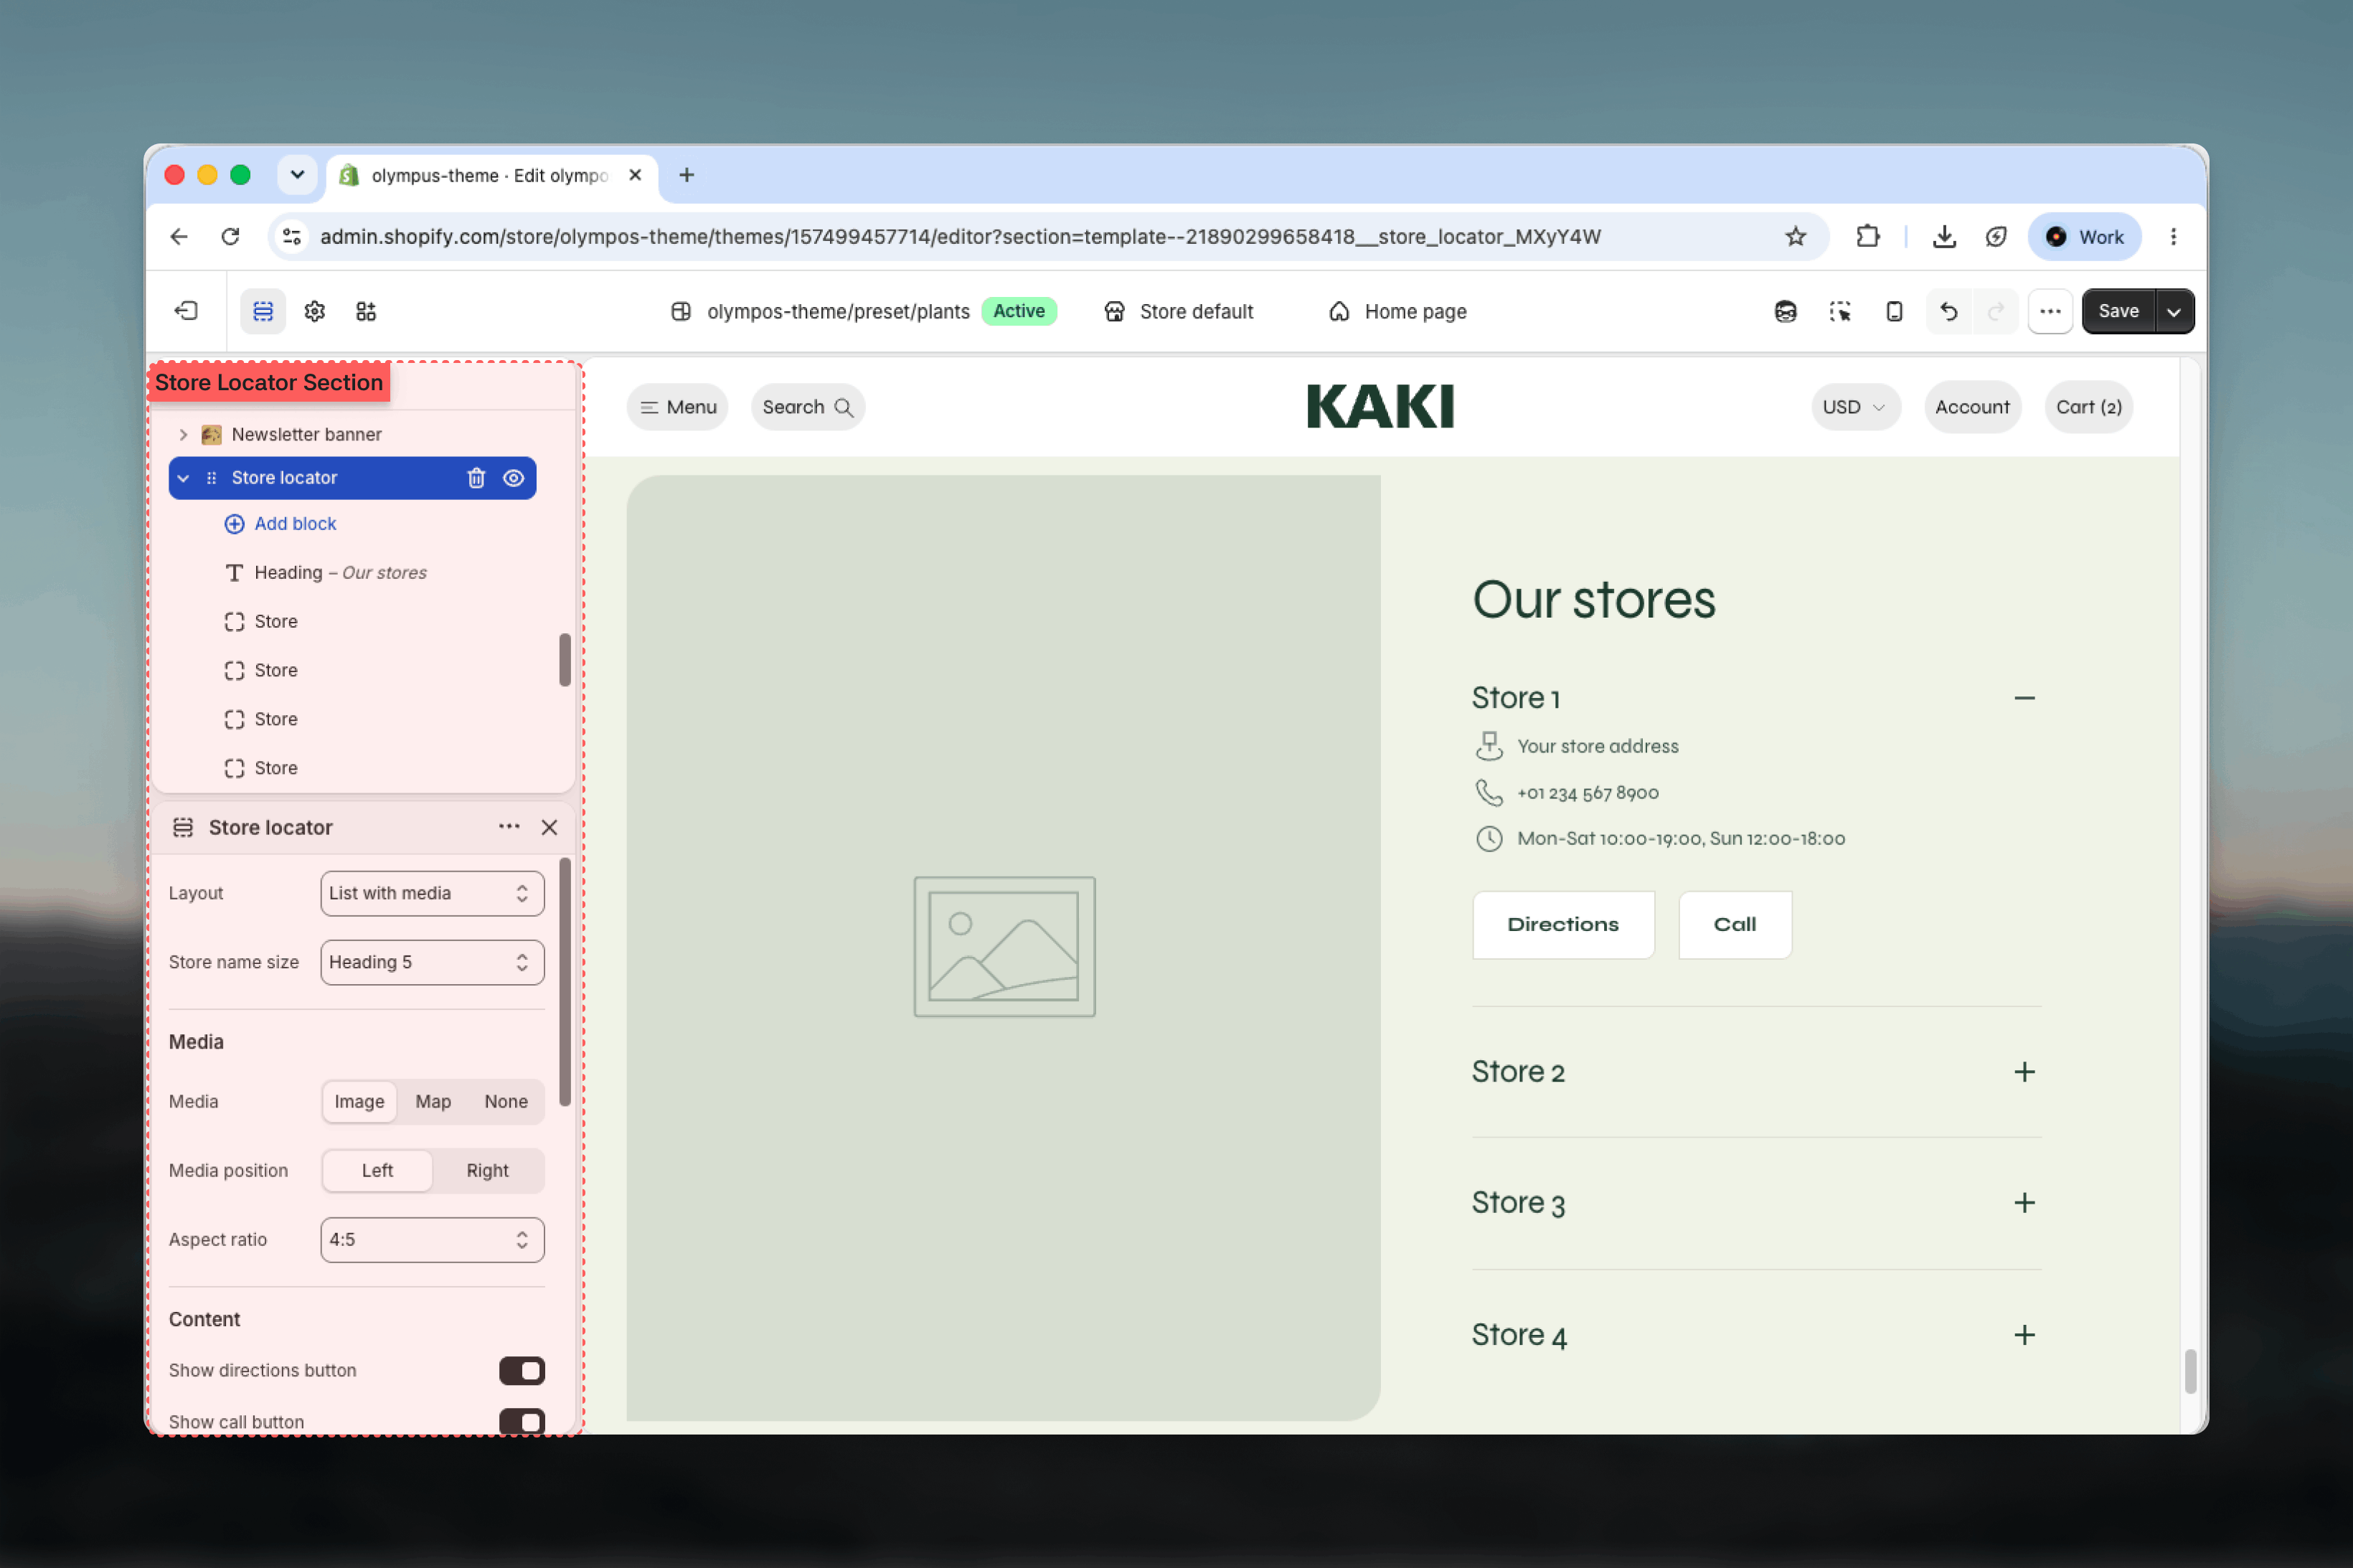Screen dimensions: 2353x1568
Task: Open Chrome three-dot menu
Action: (2173, 236)
